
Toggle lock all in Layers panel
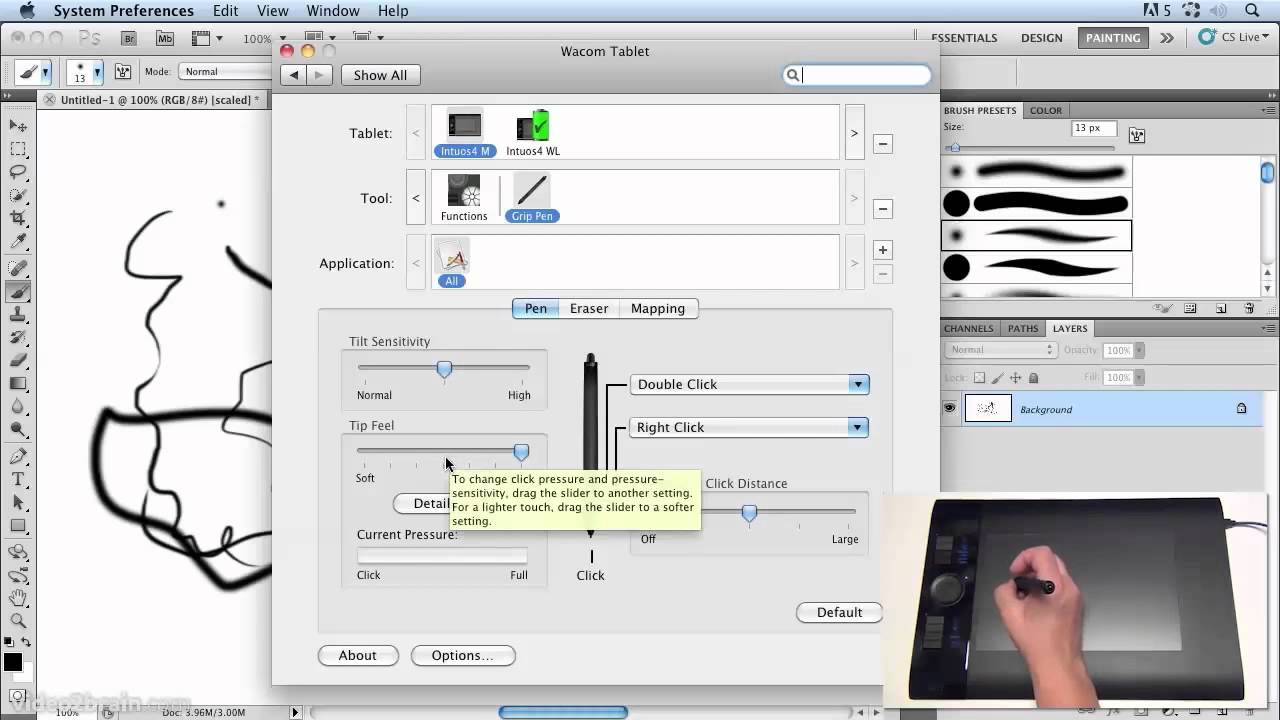point(1034,378)
